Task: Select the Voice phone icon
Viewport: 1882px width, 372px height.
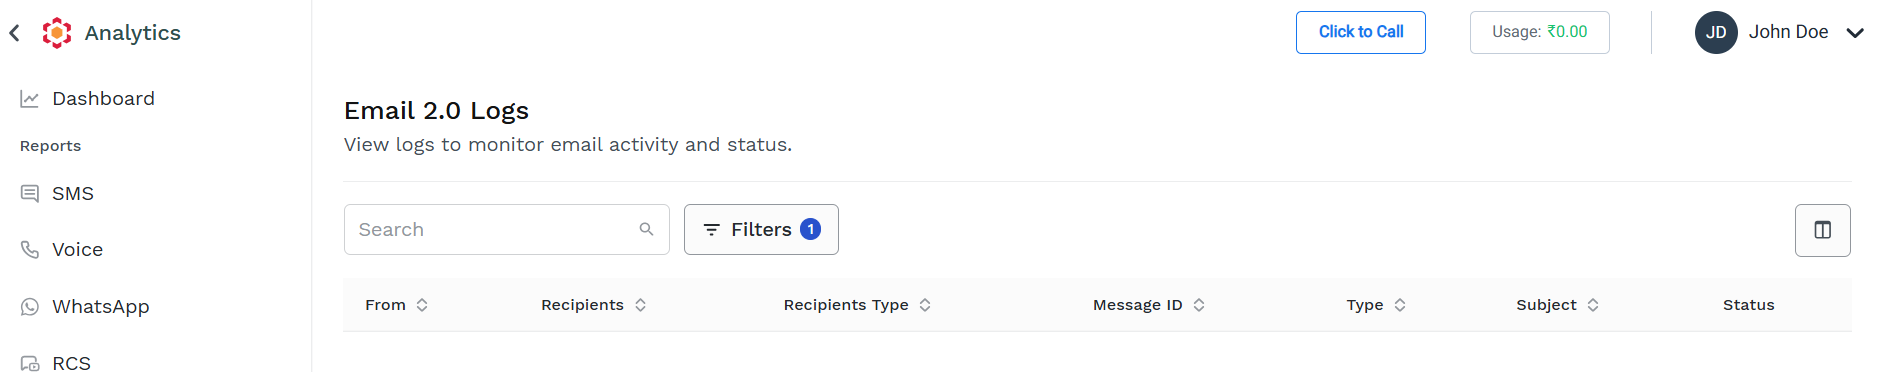Action: pyautogui.click(x=30, y=250)
